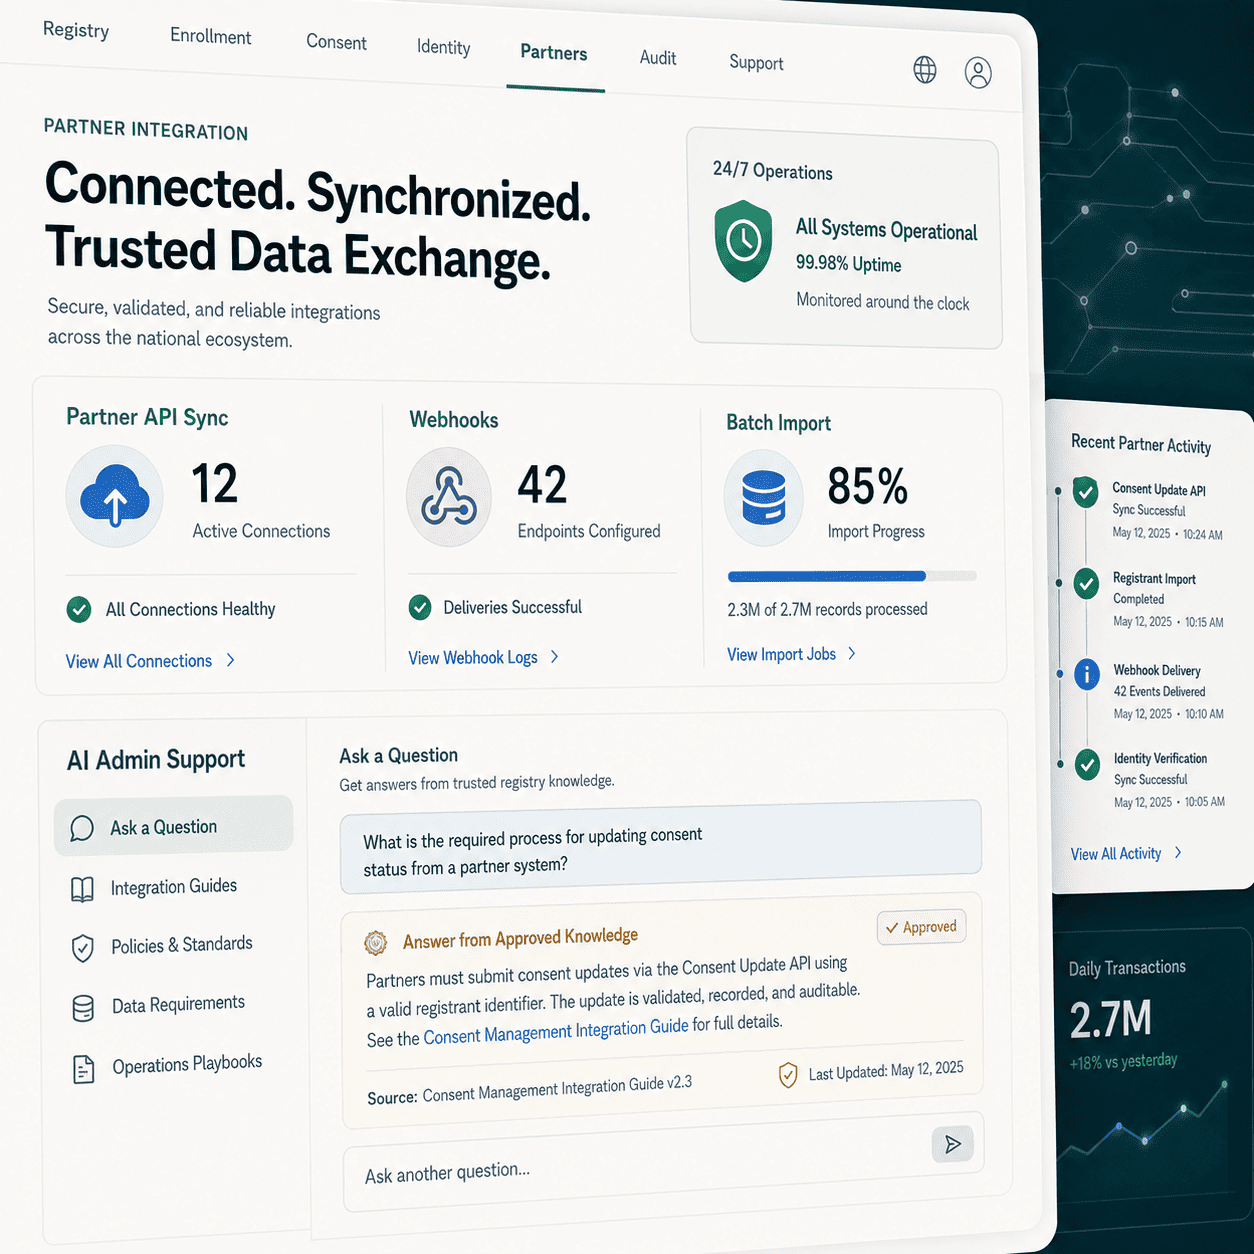Click the May 12, 2025 10:24 AM timestamp
The width and height of the screenshot is (1254, 1254).
point(1167,534)
